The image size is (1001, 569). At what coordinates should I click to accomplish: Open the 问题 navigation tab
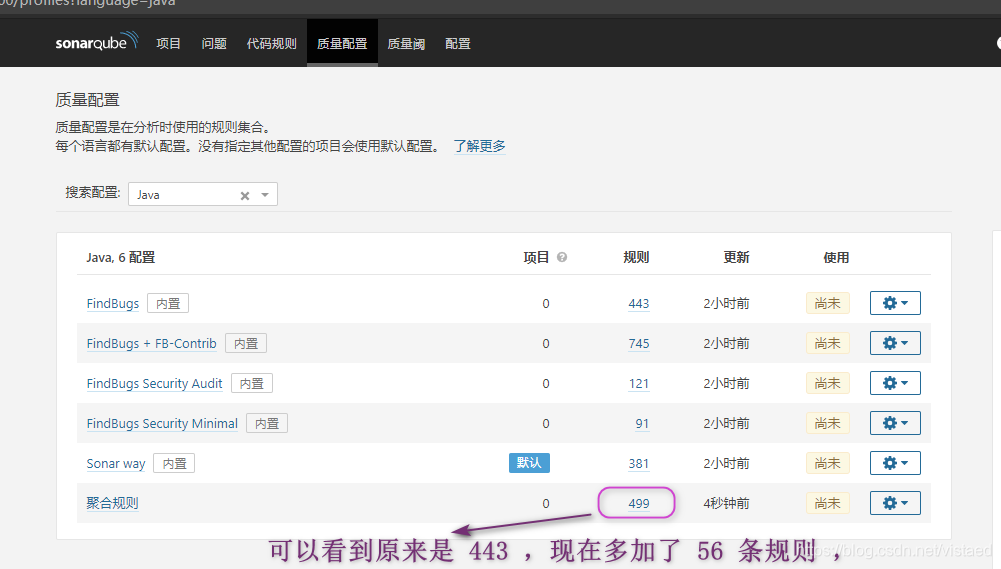coord(214,43)
